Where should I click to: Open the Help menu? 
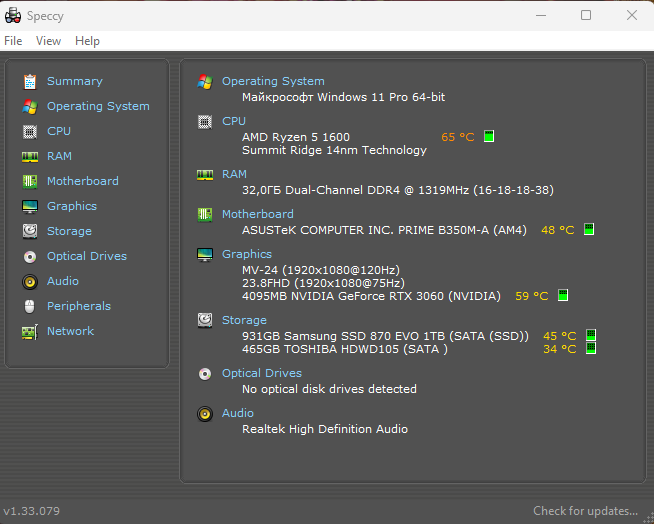pos(87,41)
